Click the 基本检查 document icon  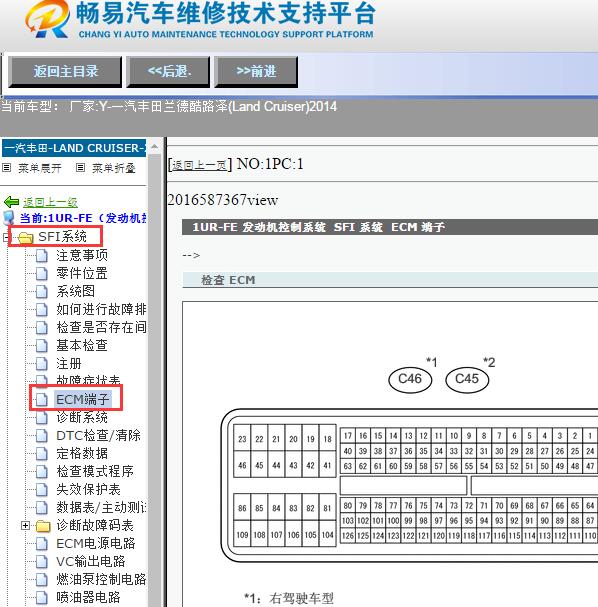[41, 346]
